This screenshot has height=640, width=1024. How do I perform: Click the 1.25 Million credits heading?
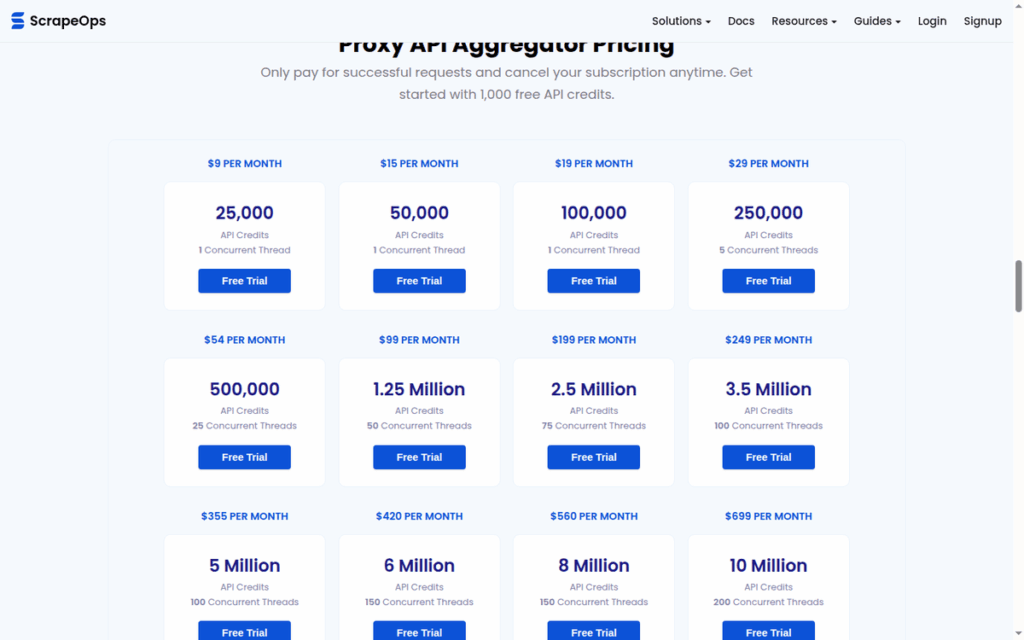click(x=419, y=389)
